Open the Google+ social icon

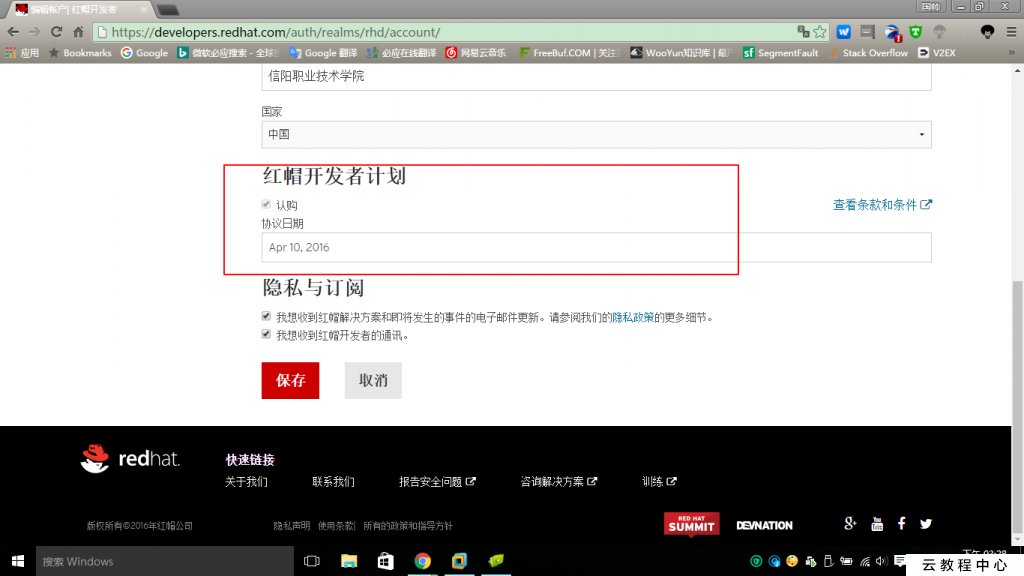point(850,524)
